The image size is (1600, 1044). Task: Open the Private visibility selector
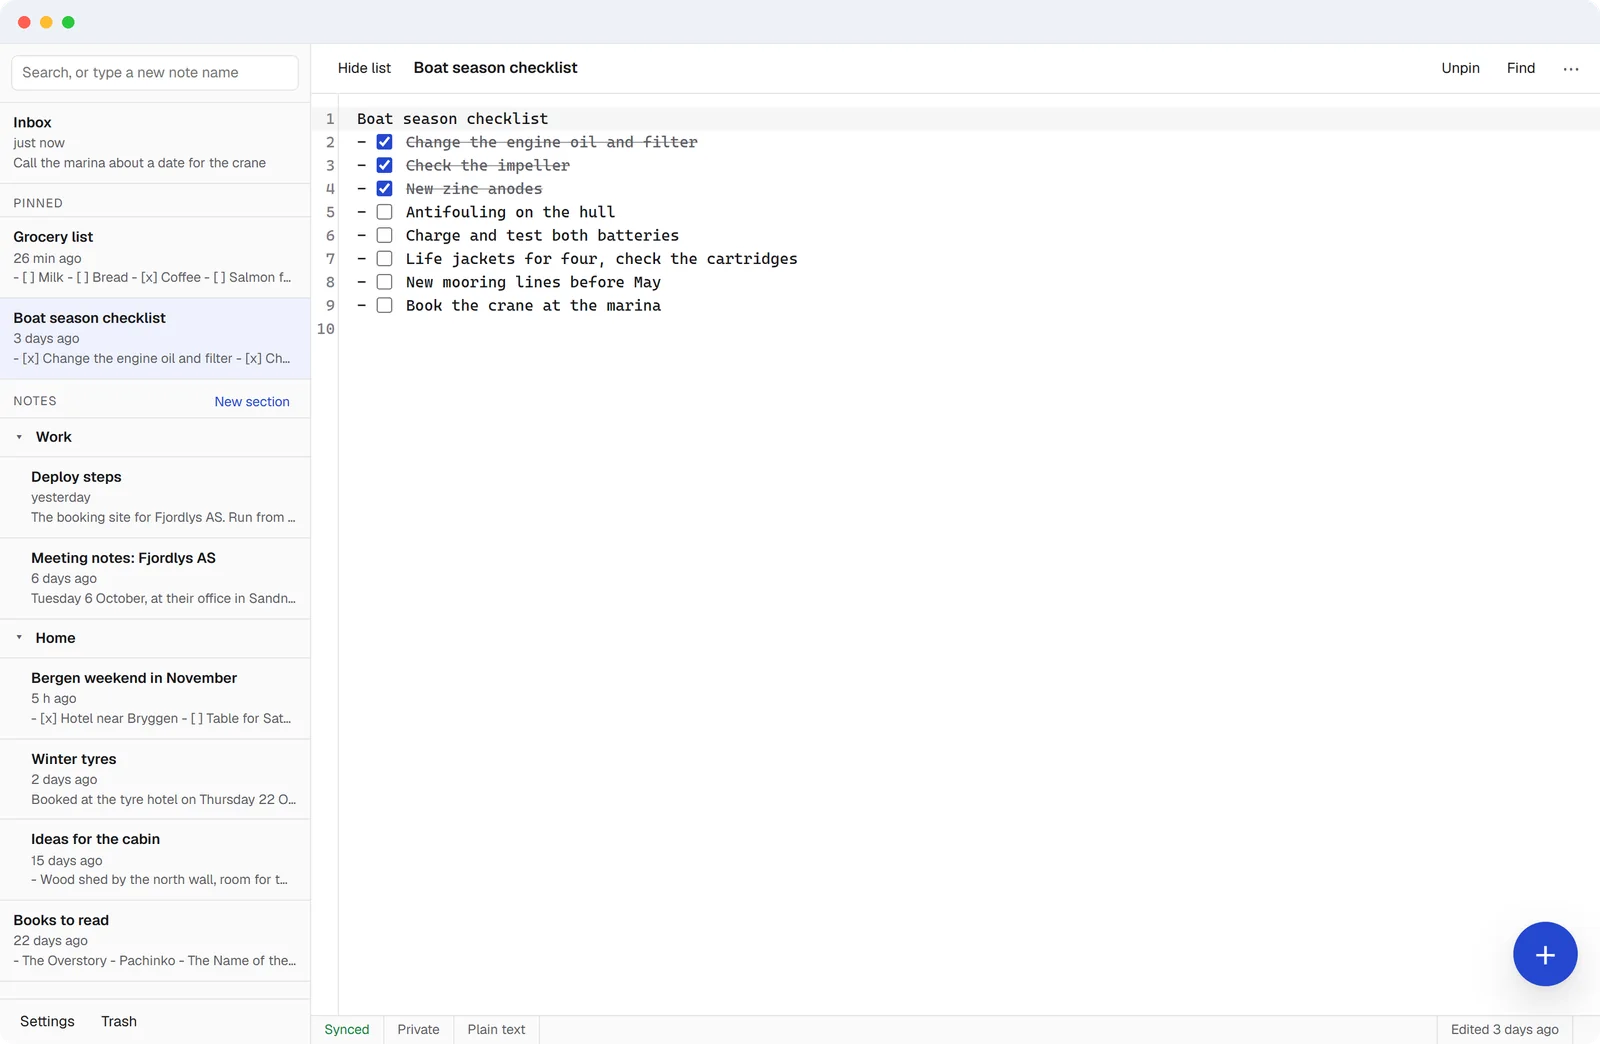(418, 1029)
